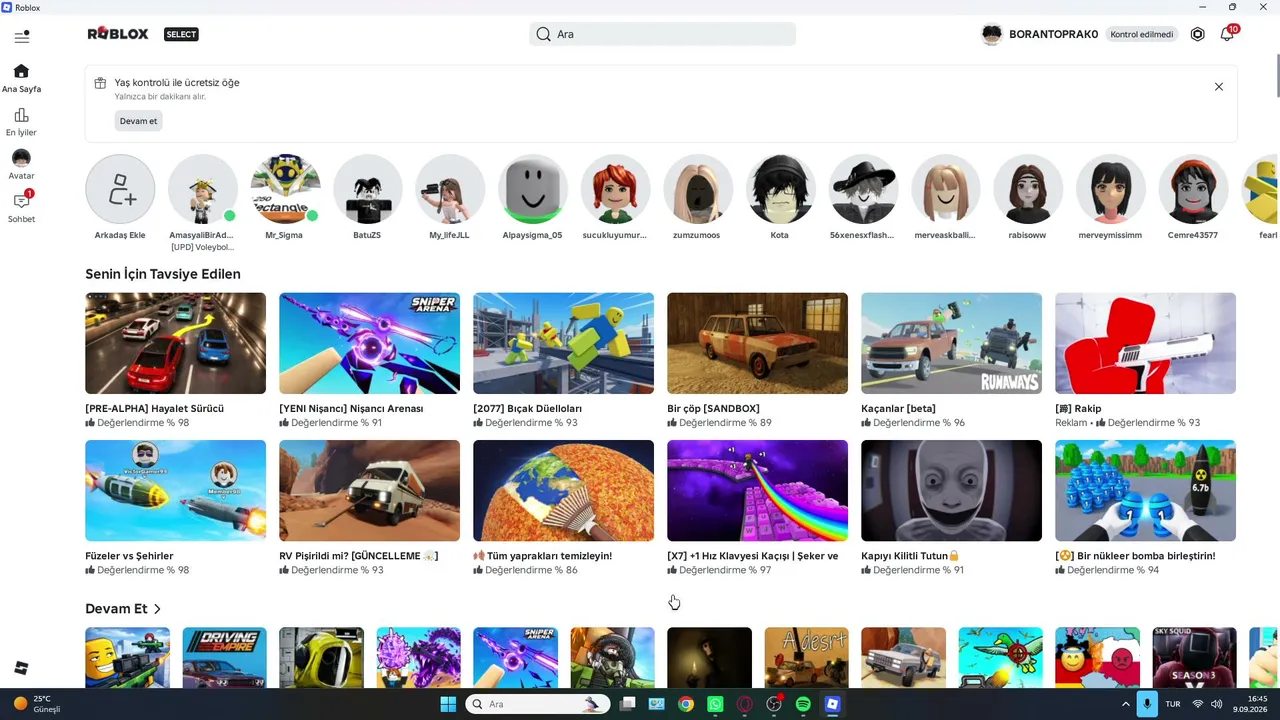Open 56xenesxflash friend avatar
The width and height of the screenshot is (1280, 720).
tap(863, 189)
